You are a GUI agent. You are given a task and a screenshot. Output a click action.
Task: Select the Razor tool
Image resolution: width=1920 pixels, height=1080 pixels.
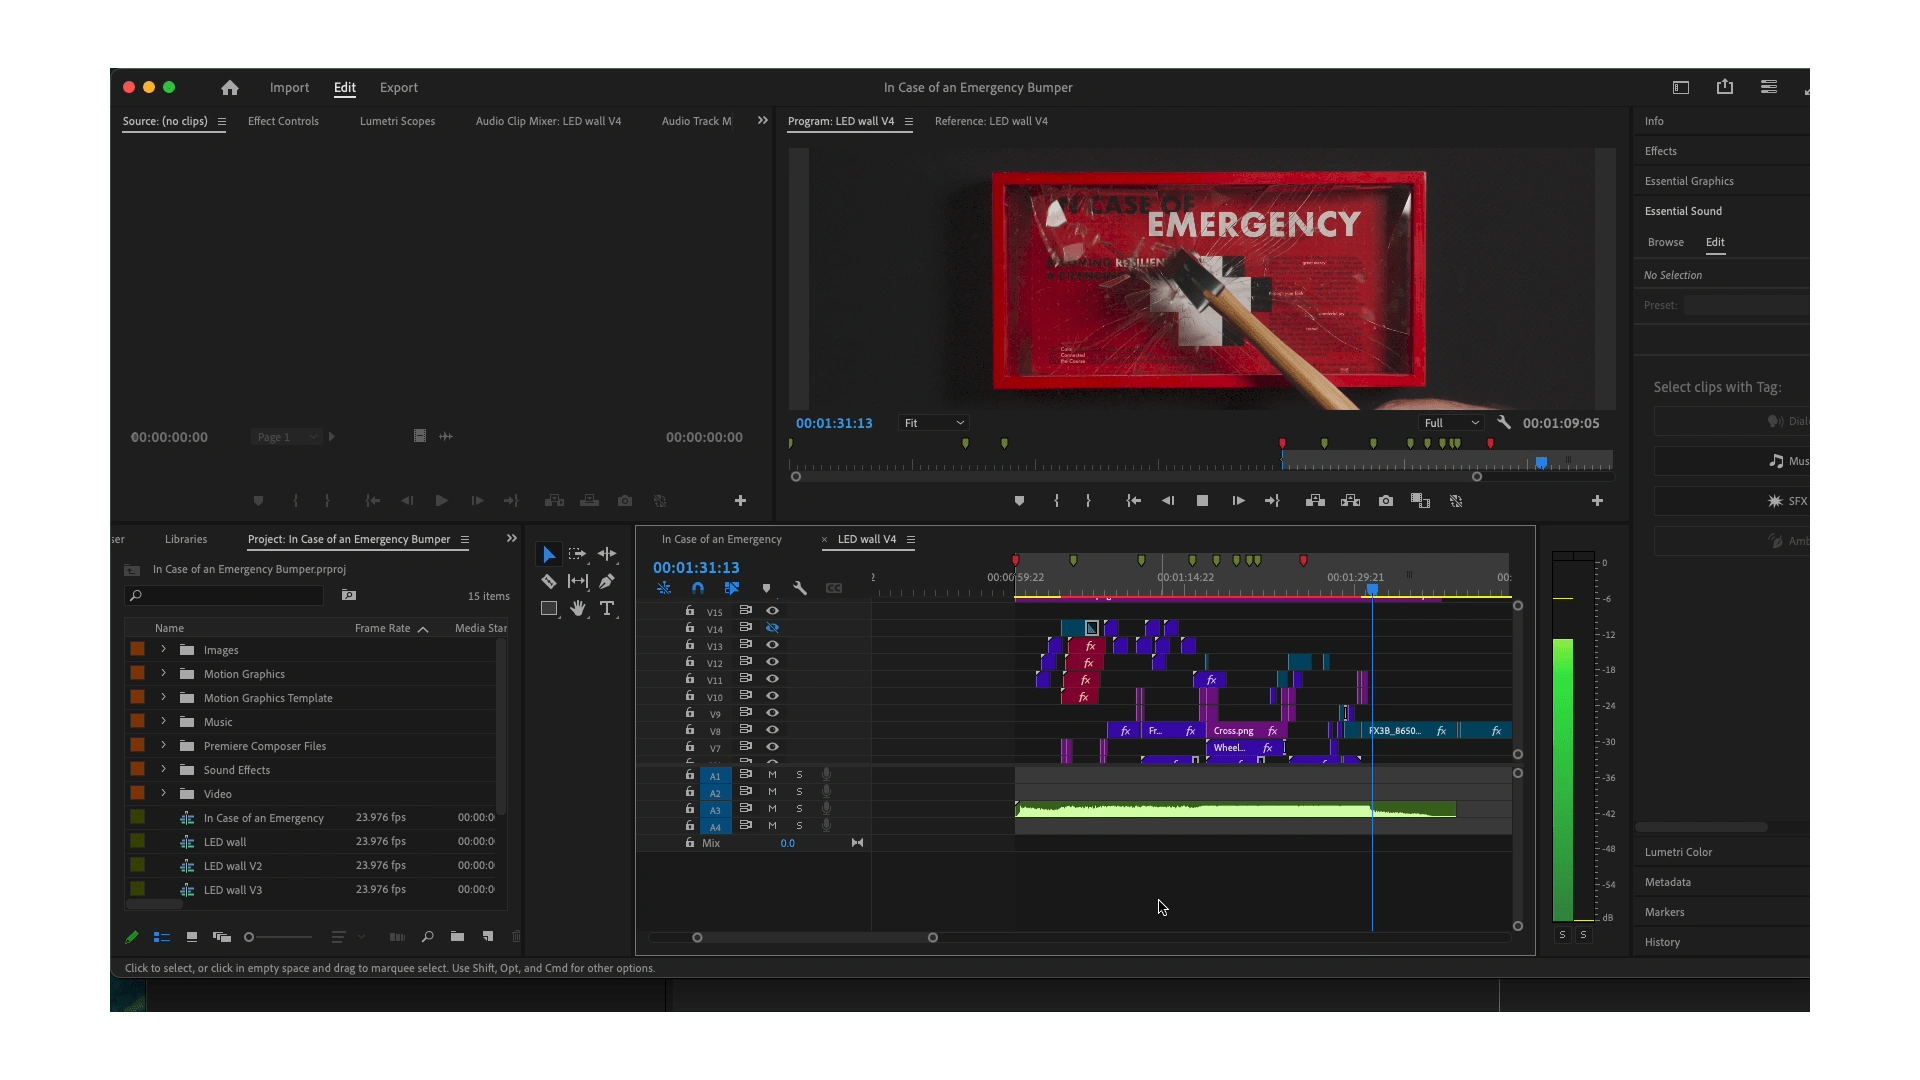click(x=549, y=581)
